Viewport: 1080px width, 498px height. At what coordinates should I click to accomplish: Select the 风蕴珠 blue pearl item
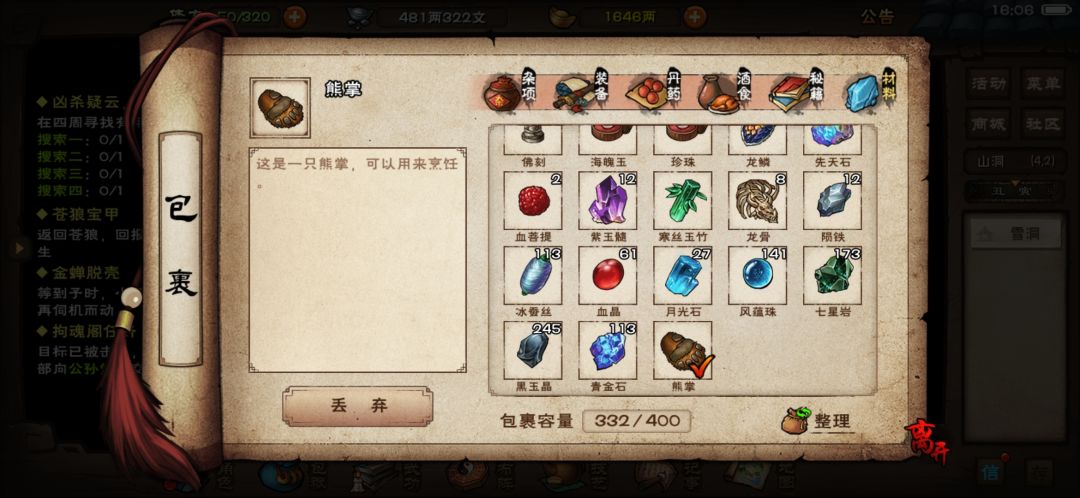pyautogui.click(x=758, y=276)
